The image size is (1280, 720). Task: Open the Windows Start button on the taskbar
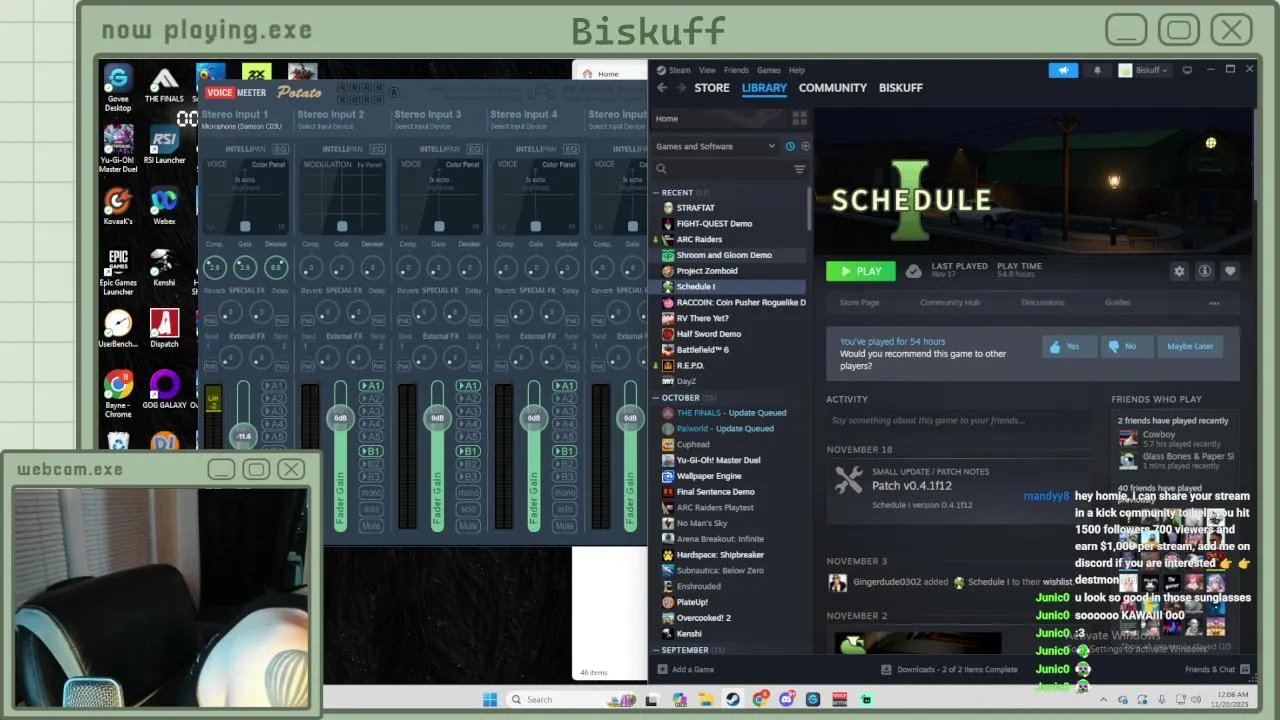pos(490,699)
